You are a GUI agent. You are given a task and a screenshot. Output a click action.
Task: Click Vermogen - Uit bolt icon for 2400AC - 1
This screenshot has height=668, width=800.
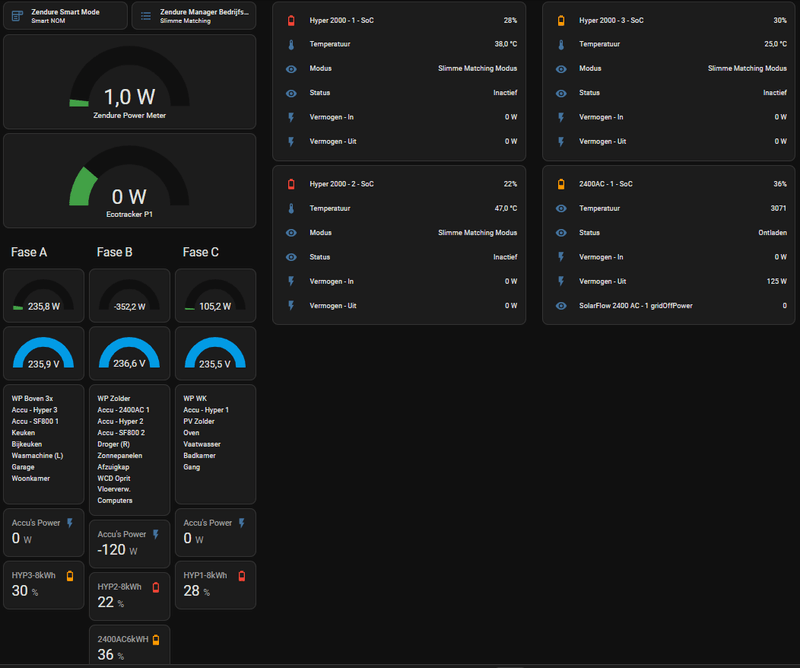tap(561, 282)
